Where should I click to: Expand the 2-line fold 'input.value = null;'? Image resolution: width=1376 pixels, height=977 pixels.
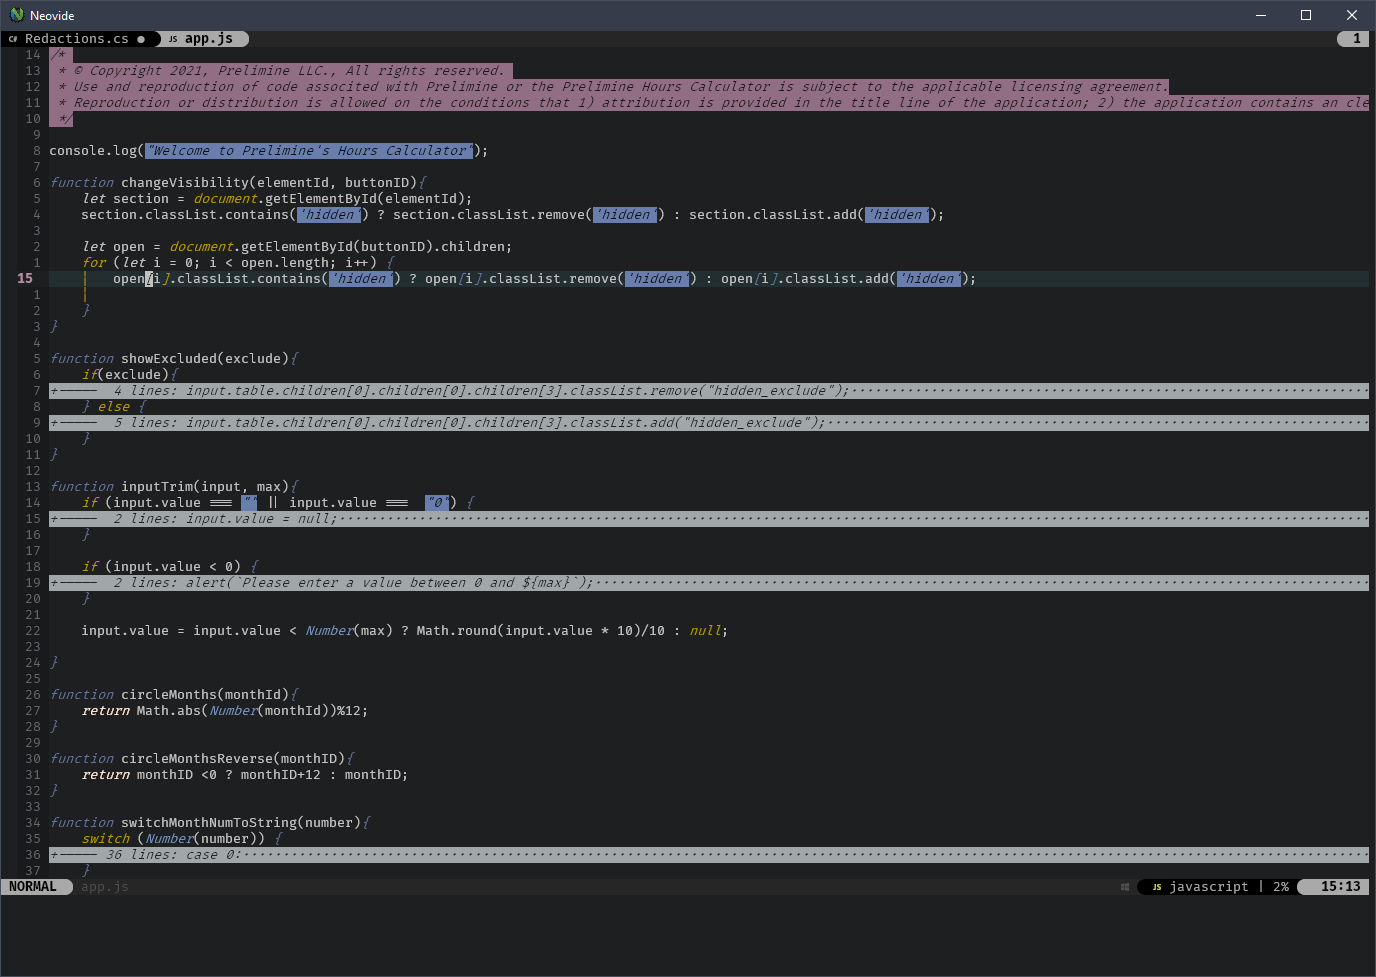pos(709,519)
